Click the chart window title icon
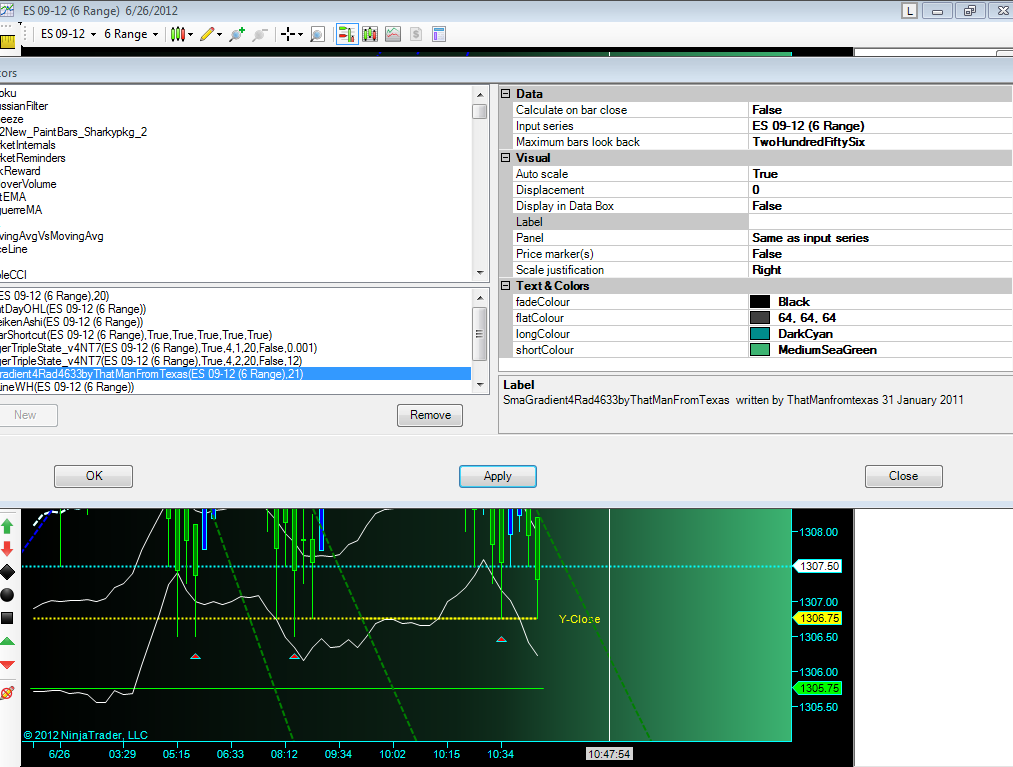This screenshot has width=1013, height=767. click(x=7, y=10)
